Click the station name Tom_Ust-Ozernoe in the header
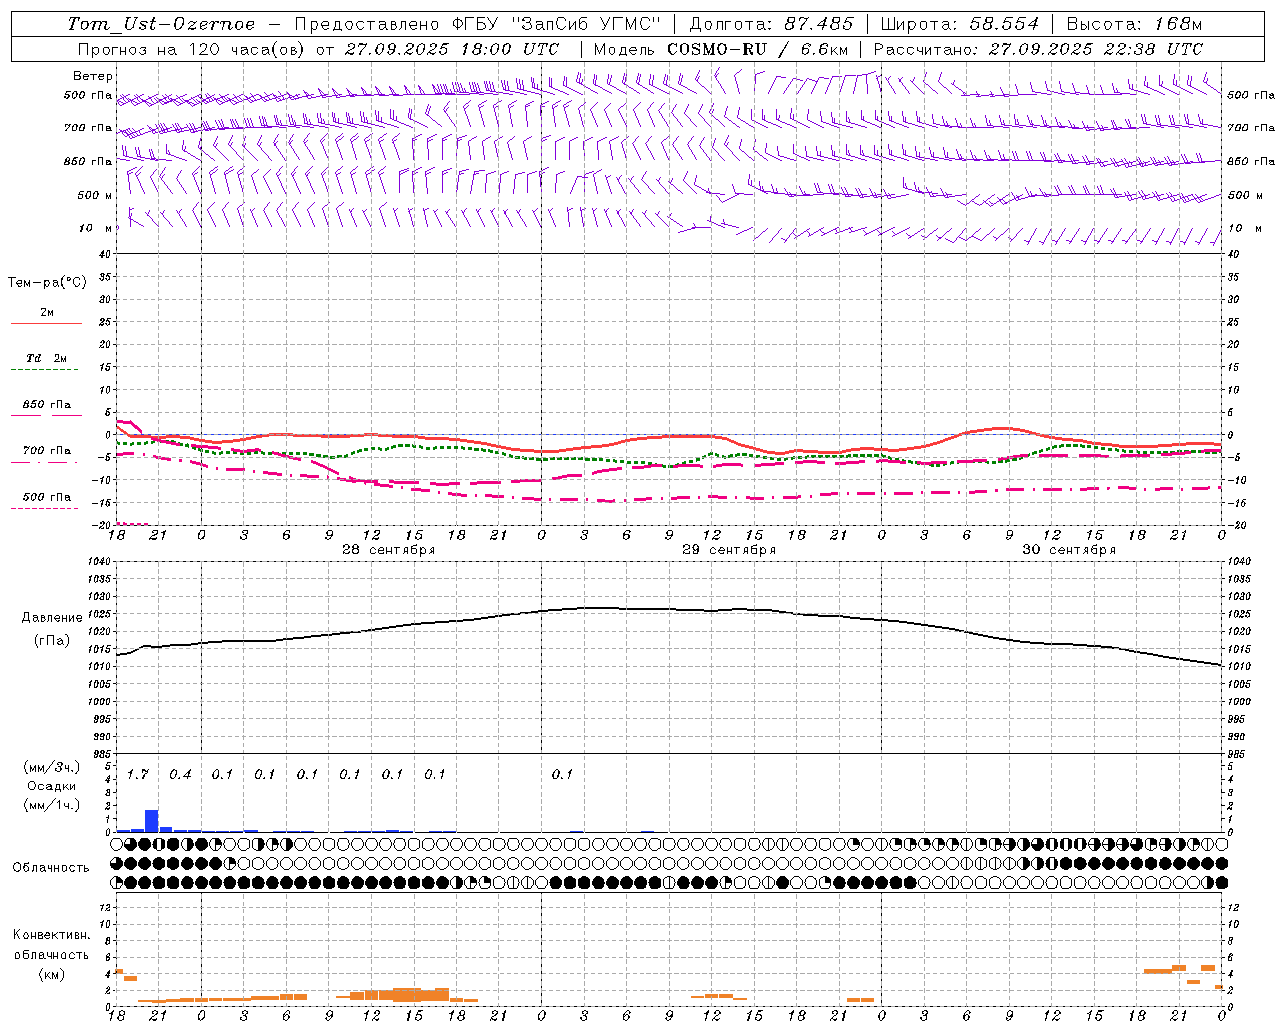The width and height of the screenshot is (1280, 1024). pos(161,24)
